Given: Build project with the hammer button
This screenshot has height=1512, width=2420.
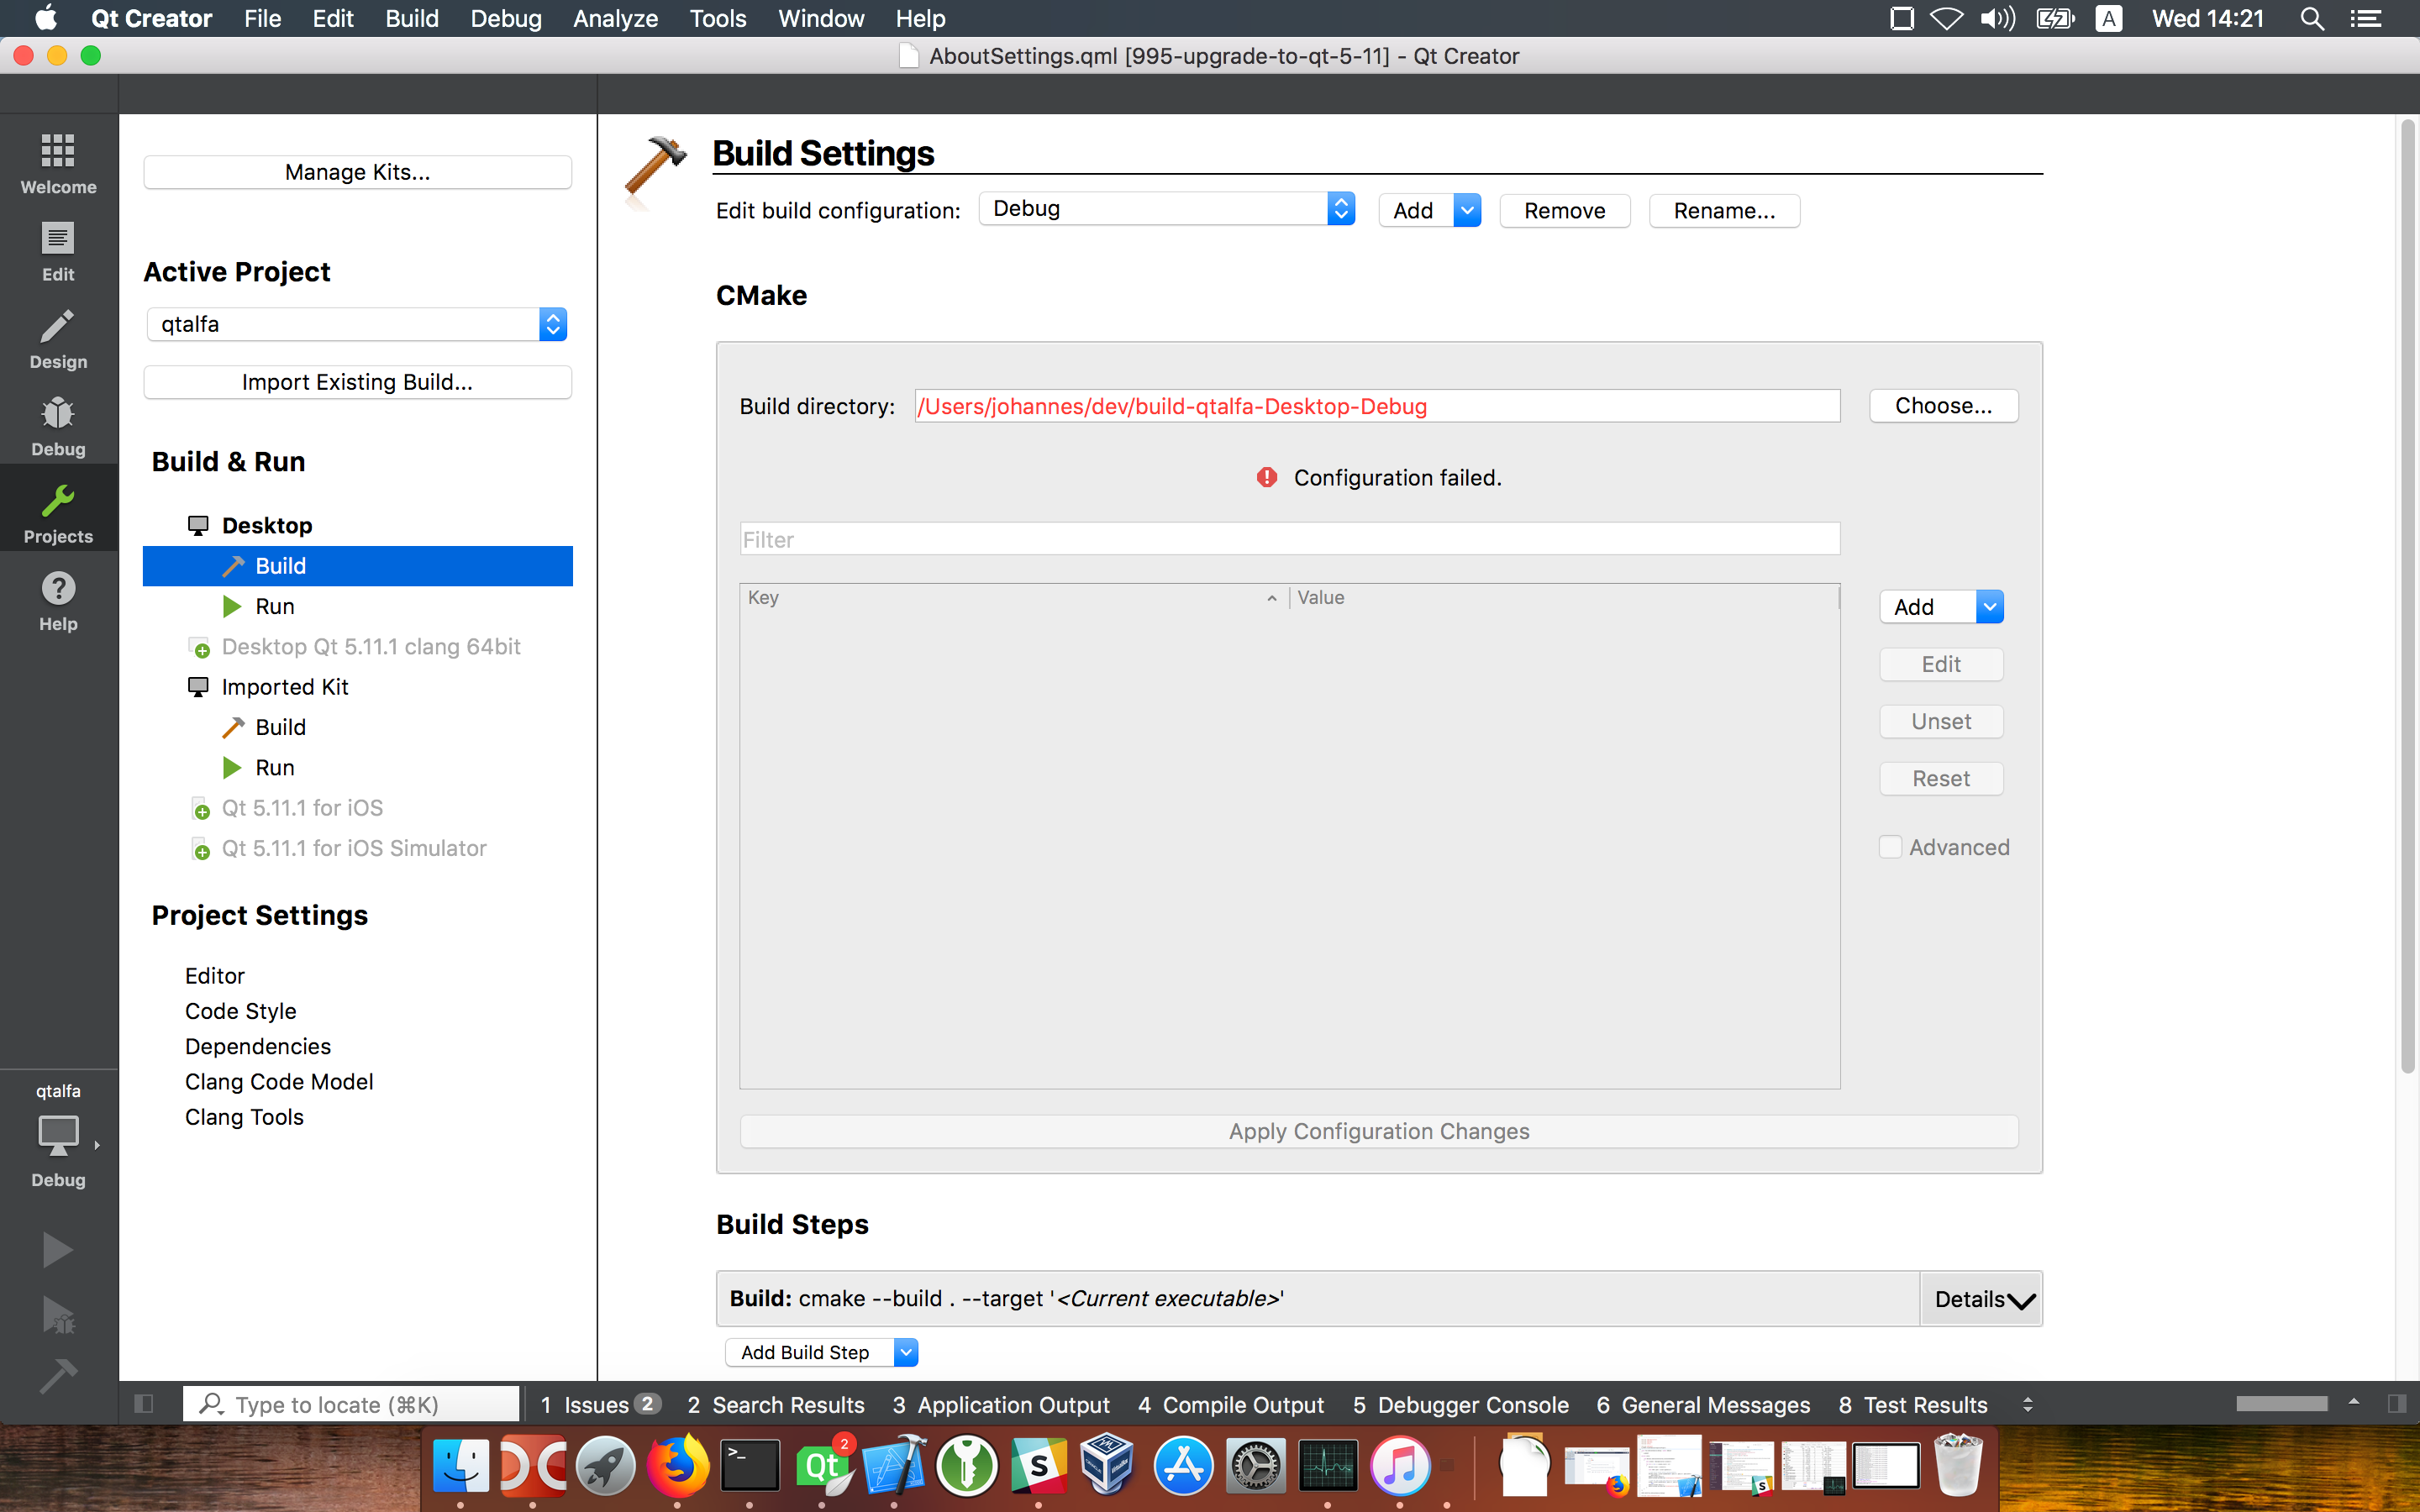Looking at the screenshot, I should coord(58,1376).
